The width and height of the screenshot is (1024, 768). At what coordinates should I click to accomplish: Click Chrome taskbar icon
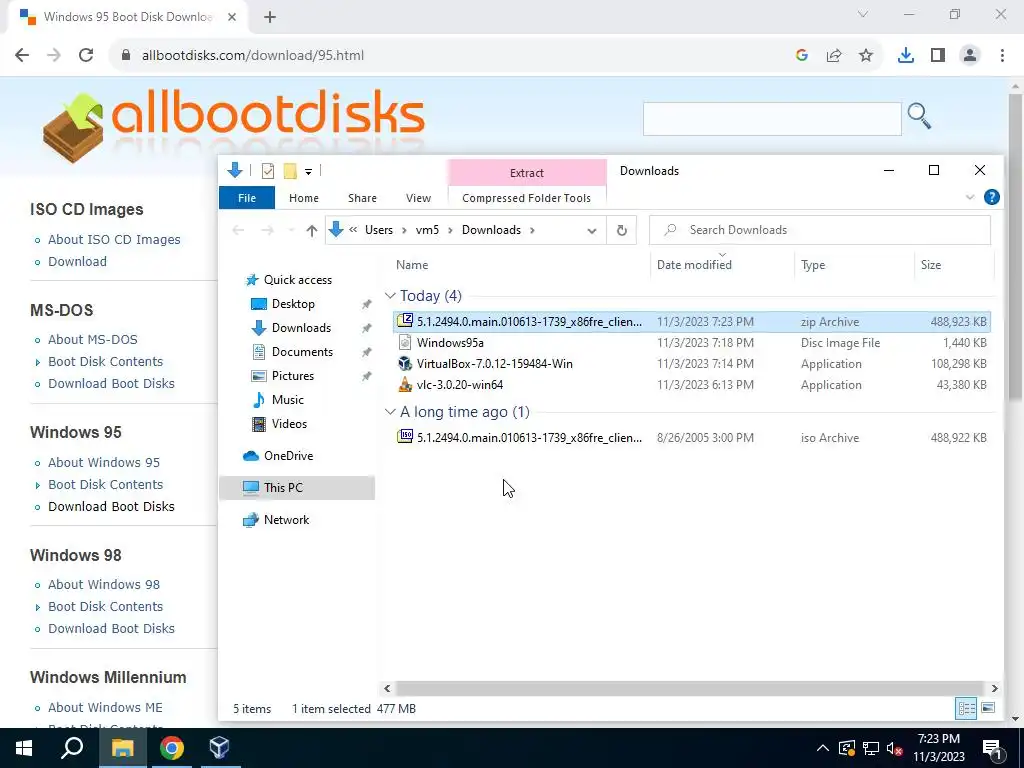pyautogui.click(x=172, y=748)
